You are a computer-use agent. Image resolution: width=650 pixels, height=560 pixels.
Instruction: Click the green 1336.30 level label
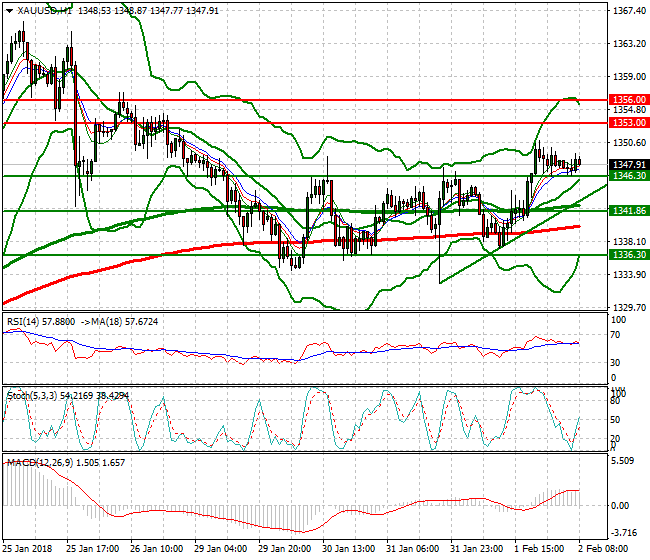pyautogui.click(x=629, y=255)
